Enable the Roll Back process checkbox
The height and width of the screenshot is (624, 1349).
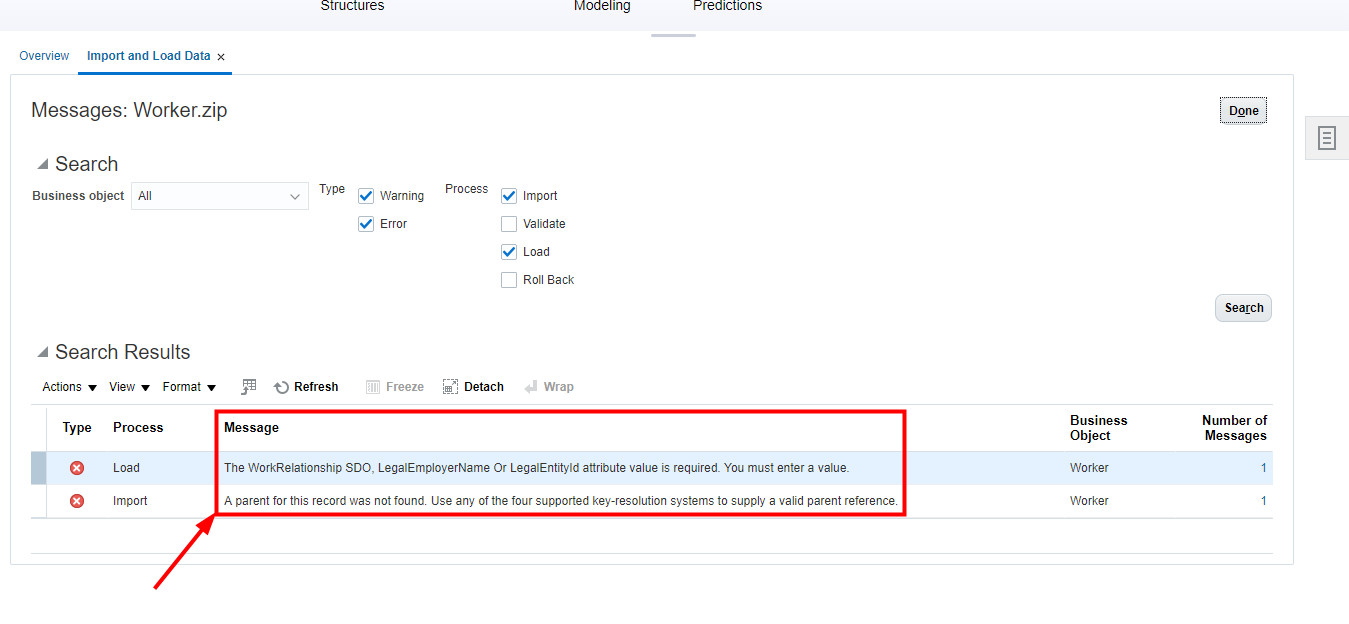pyautogui.click(x=509, y=280)
